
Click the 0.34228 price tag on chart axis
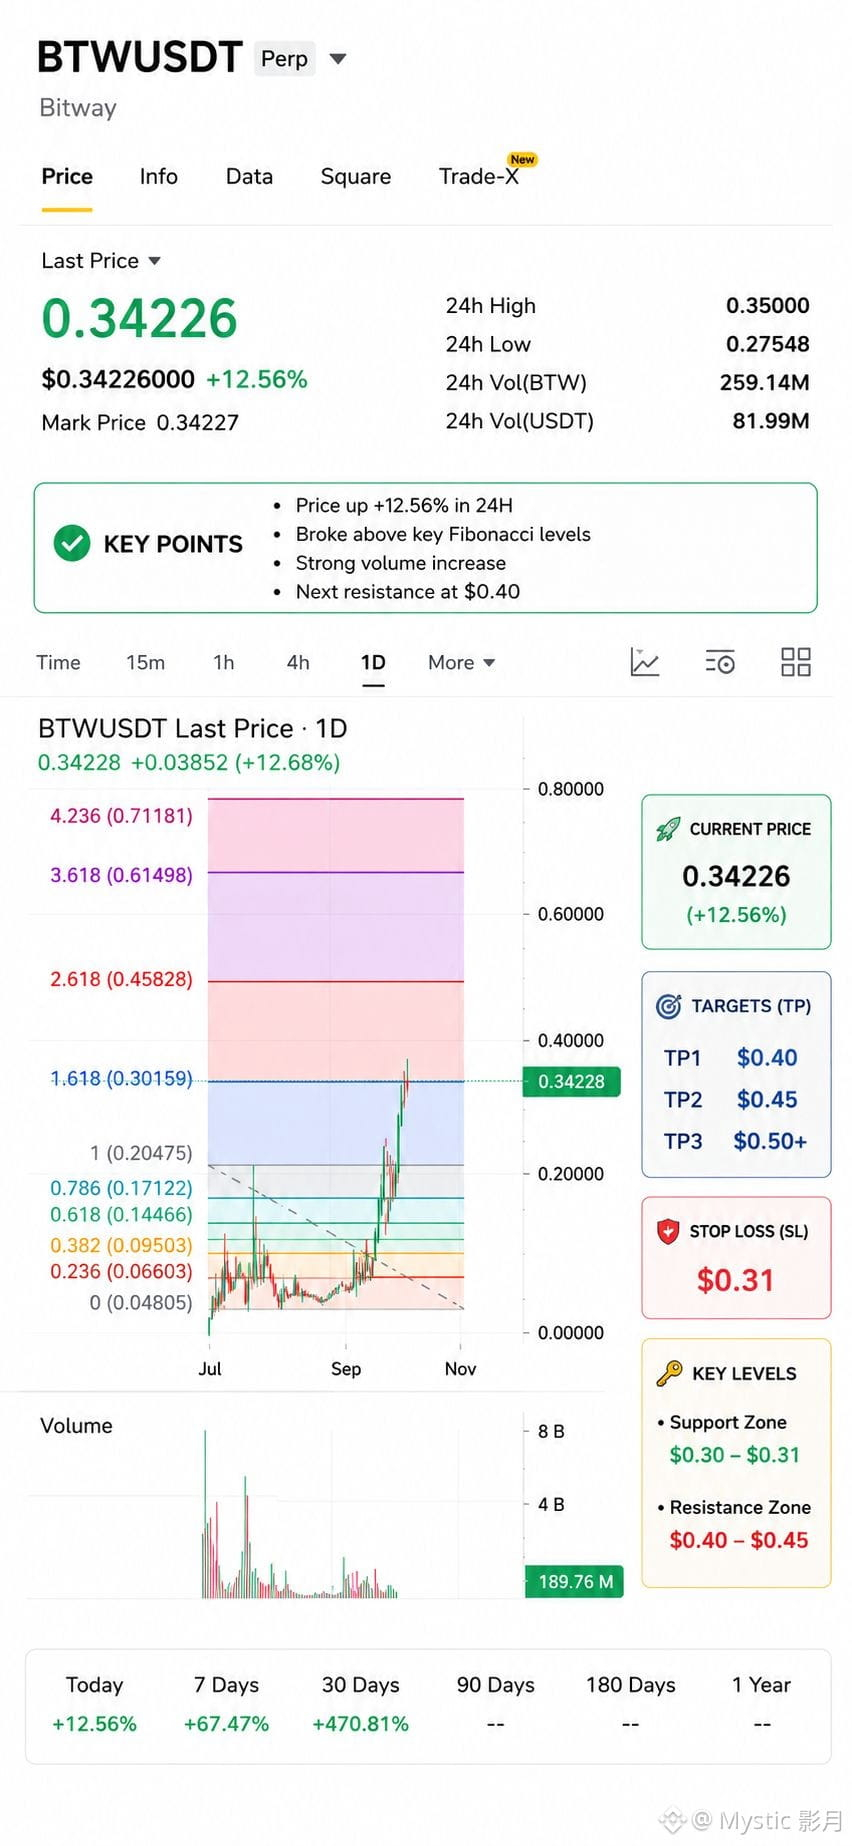[x=571, y=1081]
